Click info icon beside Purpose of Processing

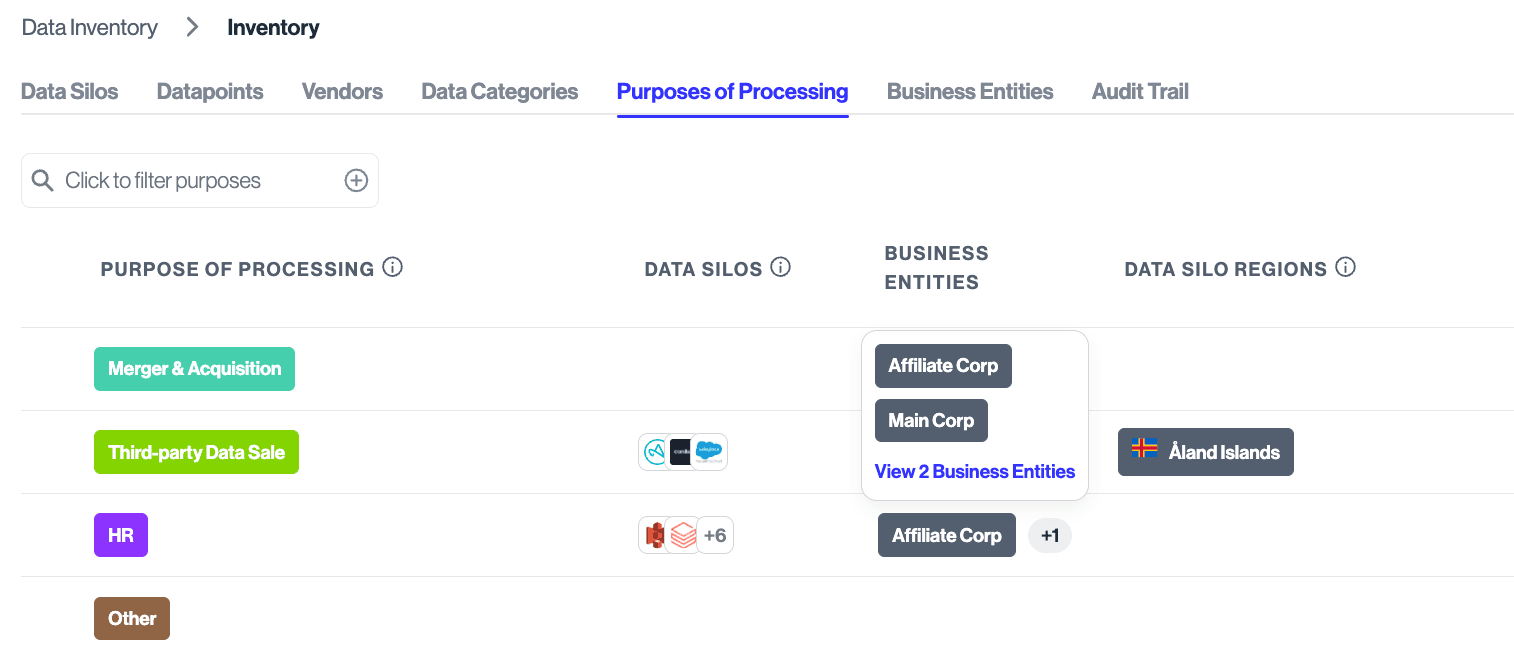coord(393,268)
